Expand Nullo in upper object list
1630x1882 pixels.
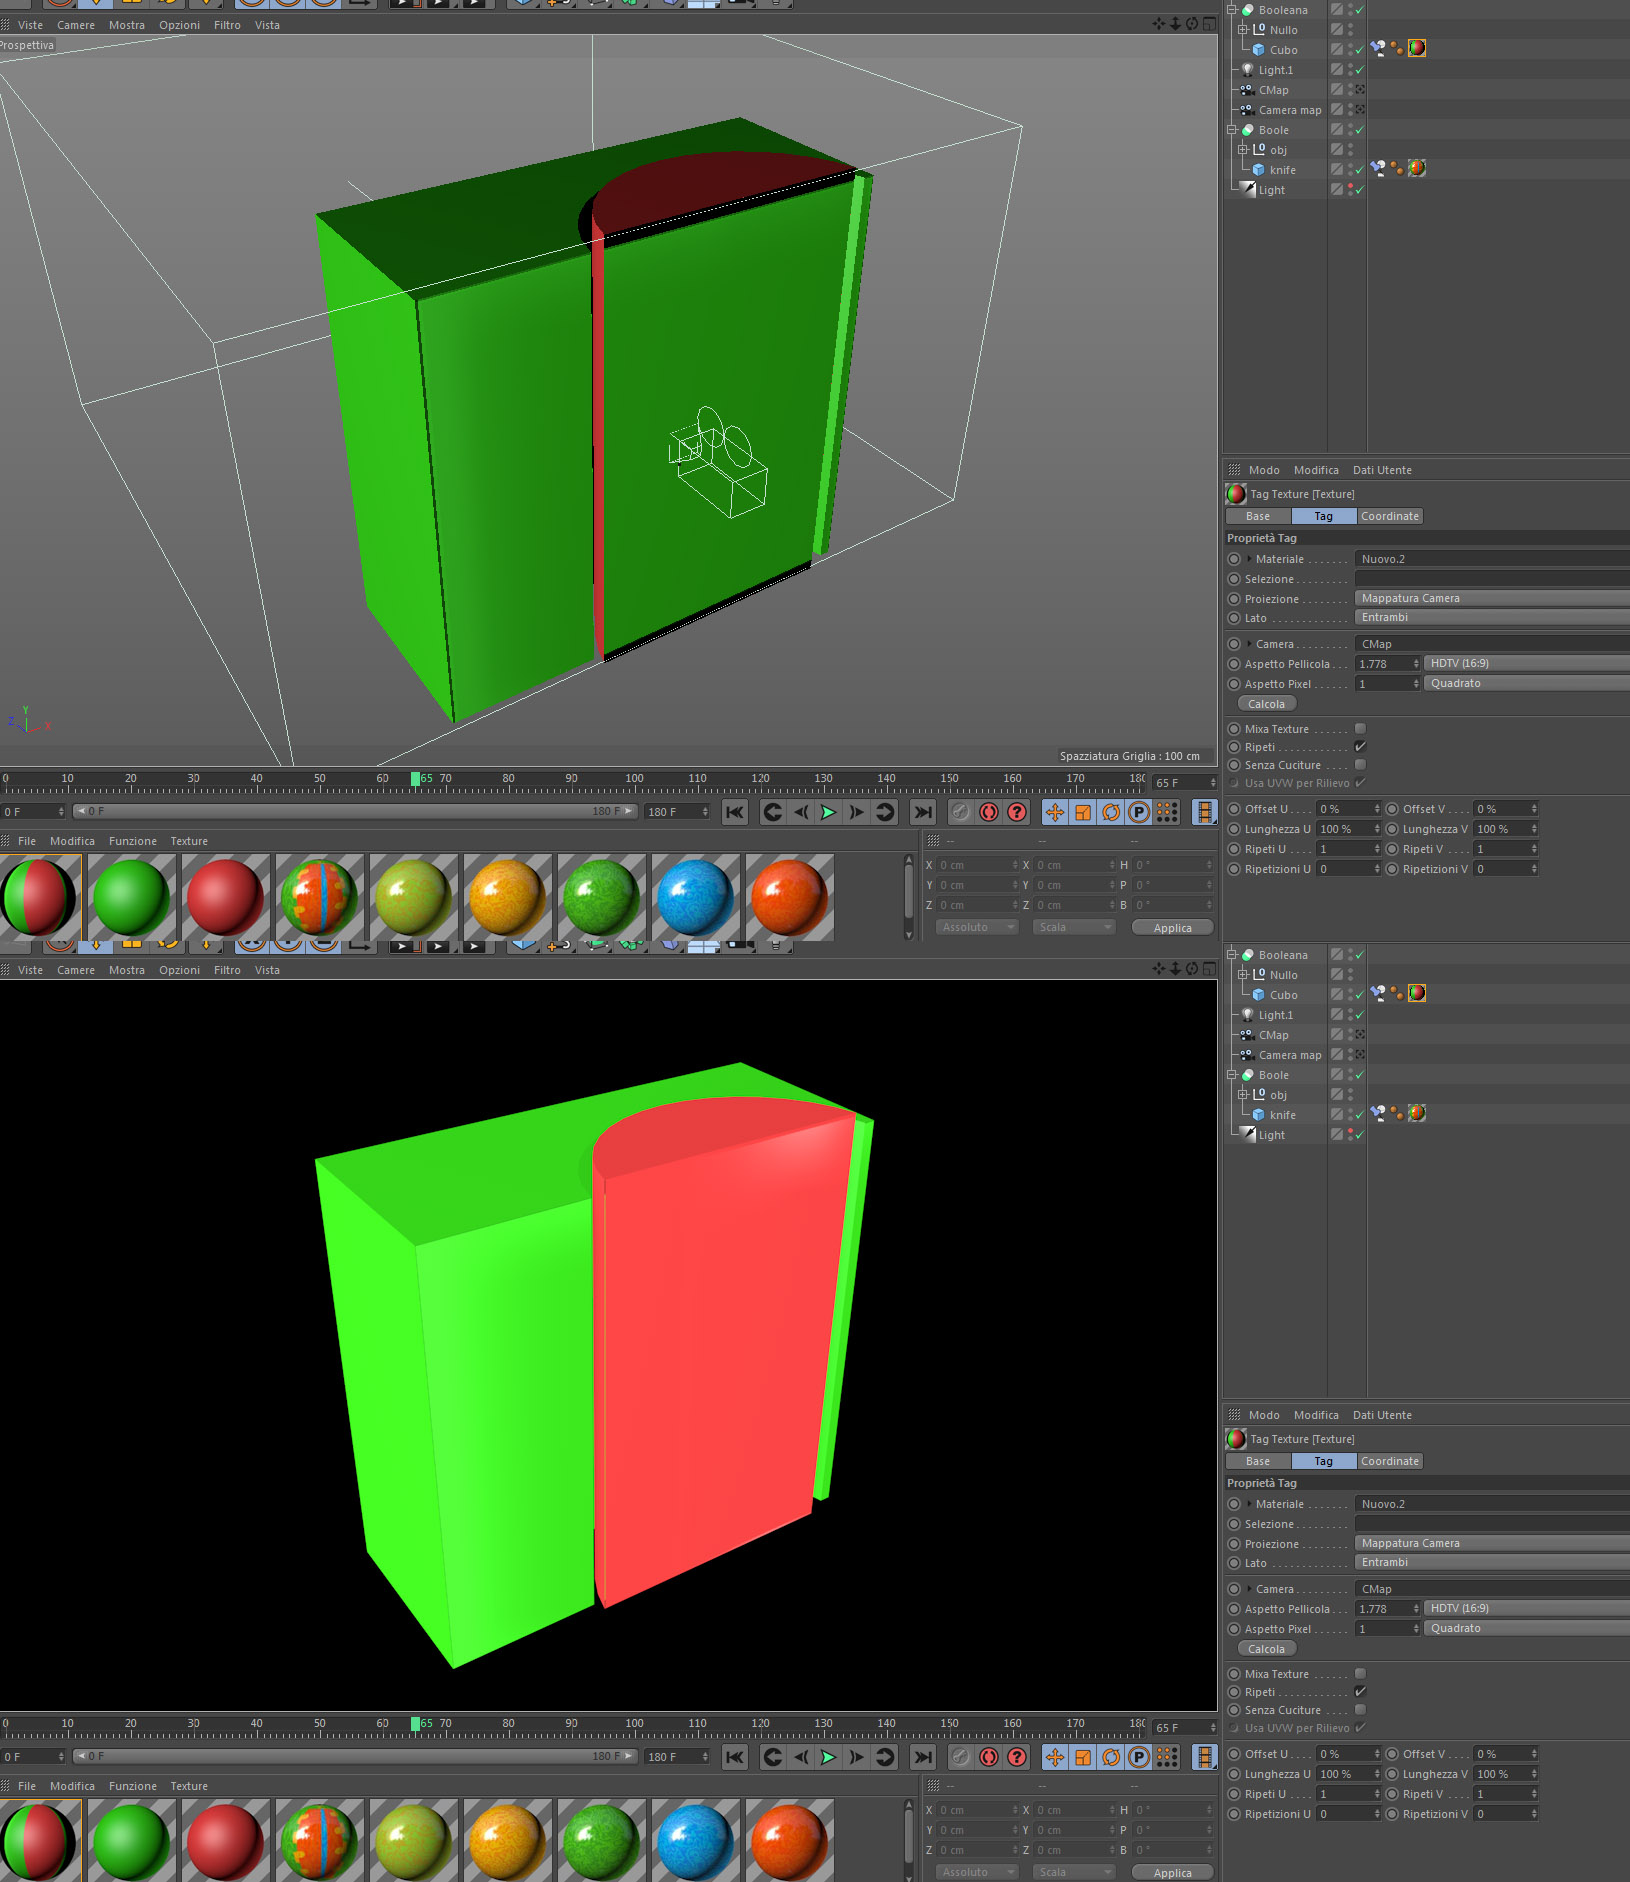(x=1243, y=30)
